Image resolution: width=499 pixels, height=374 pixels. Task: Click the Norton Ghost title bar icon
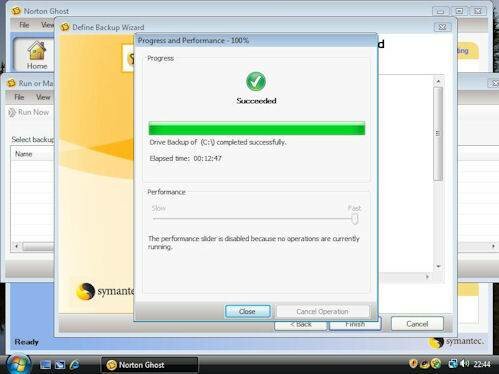coord(16,11)
